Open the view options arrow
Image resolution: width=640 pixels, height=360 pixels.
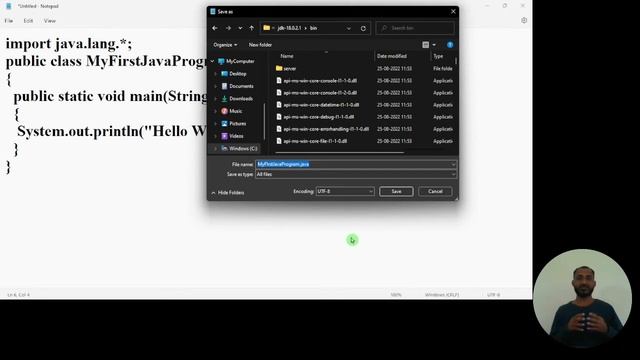click(x=434, y=45)
